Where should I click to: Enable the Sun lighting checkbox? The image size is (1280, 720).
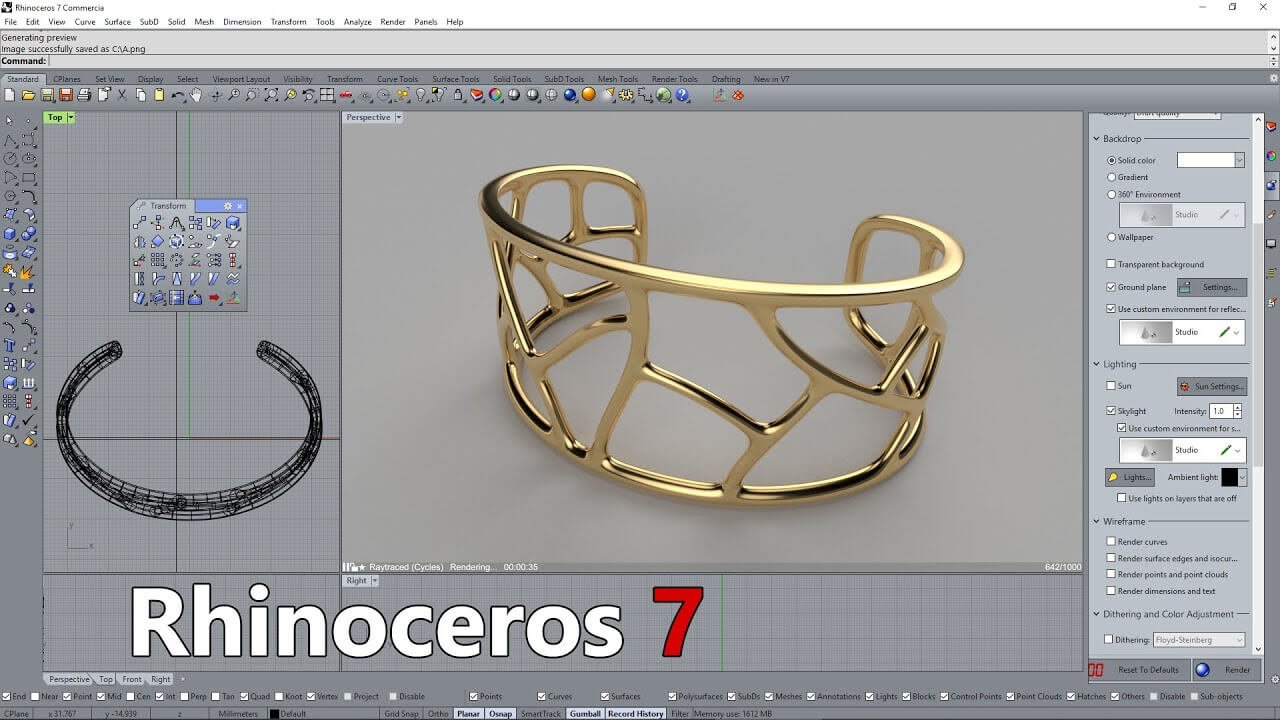(x=1111, y=386)
